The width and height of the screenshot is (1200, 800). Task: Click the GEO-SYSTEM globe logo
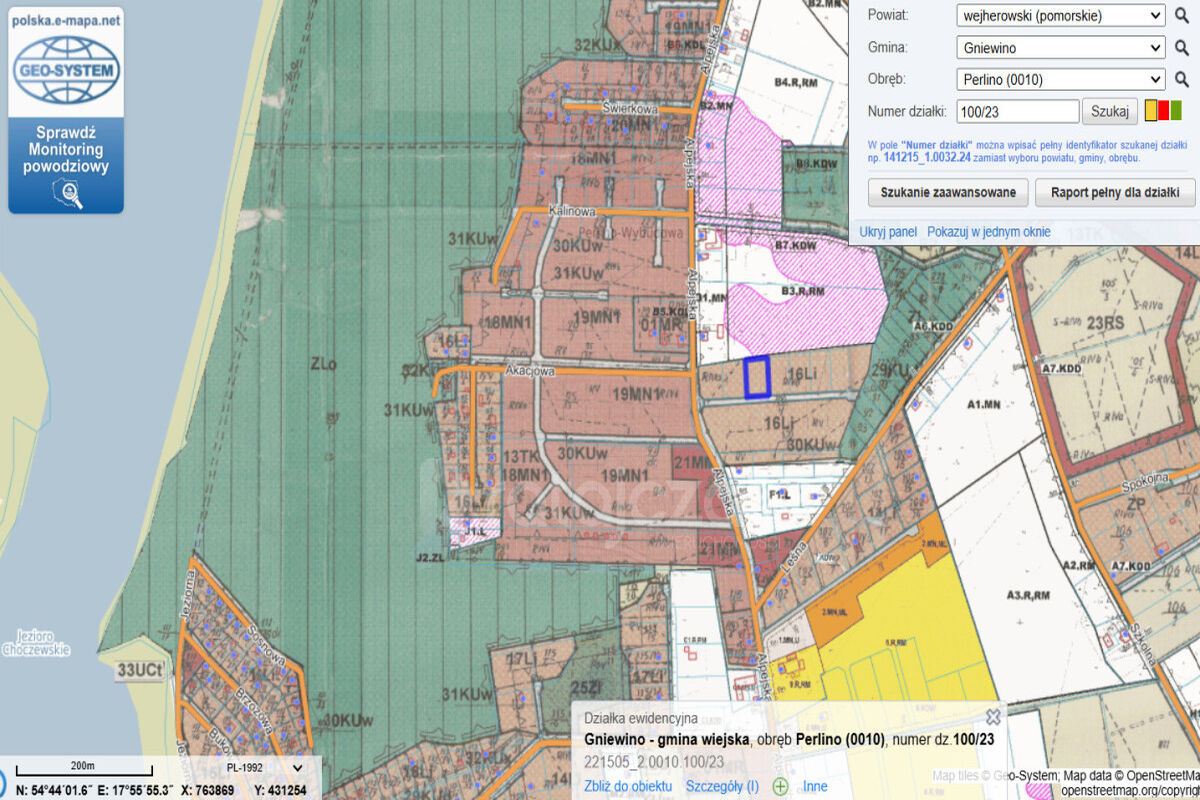click(x=66, y=70)
